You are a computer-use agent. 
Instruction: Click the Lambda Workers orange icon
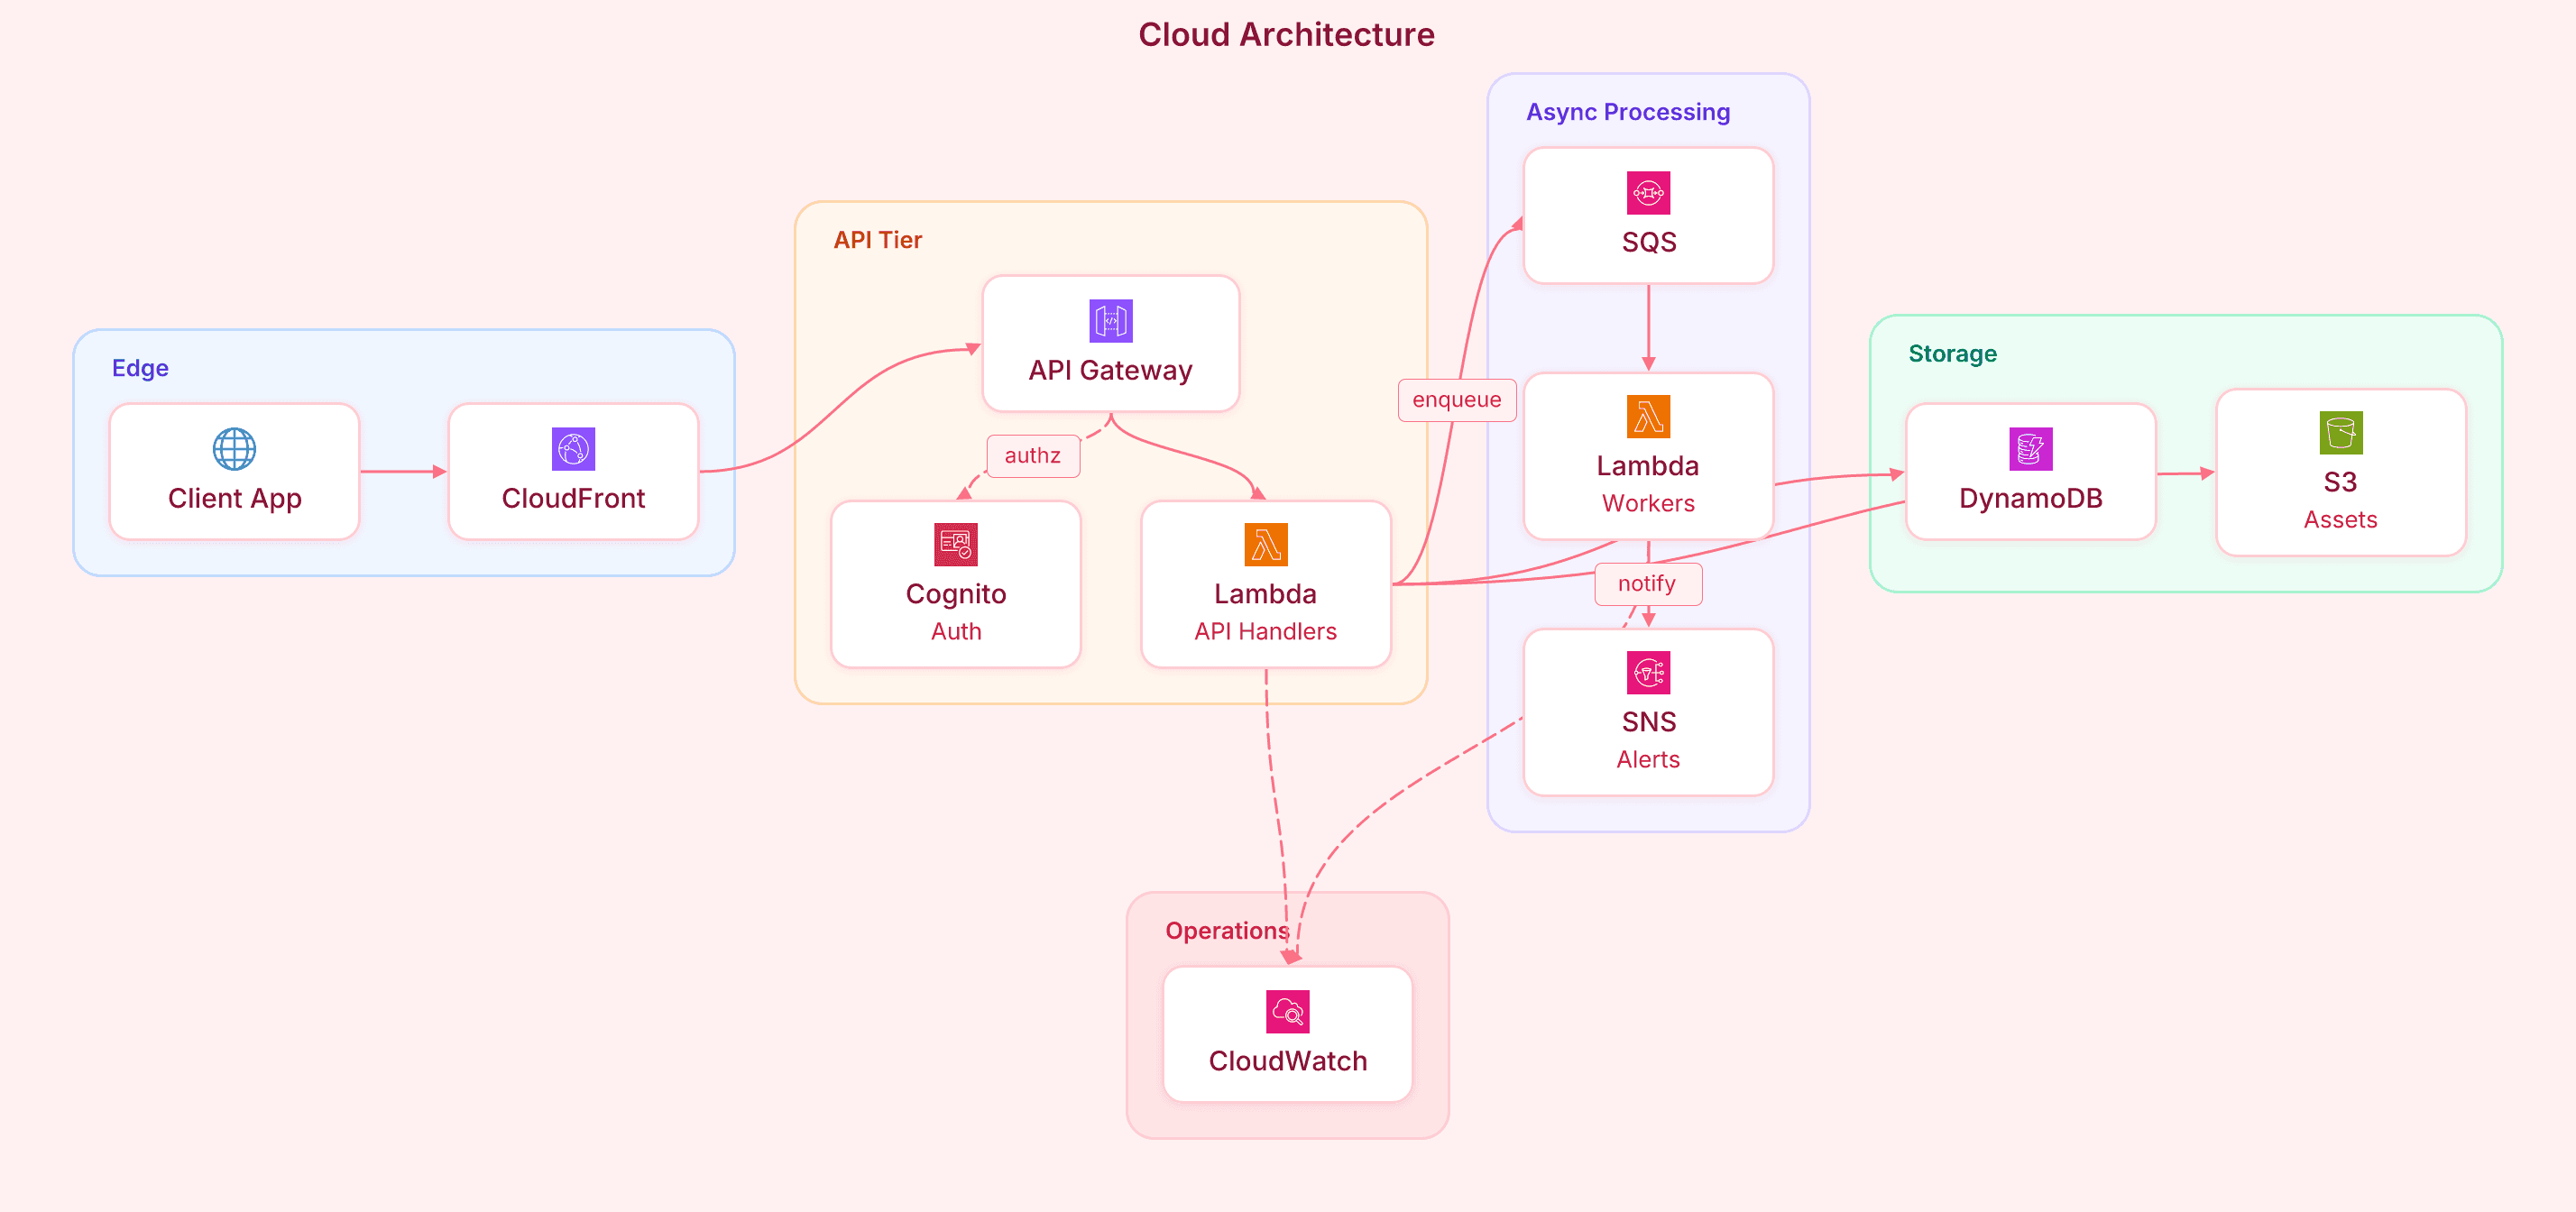click(x=1648, y=417)
